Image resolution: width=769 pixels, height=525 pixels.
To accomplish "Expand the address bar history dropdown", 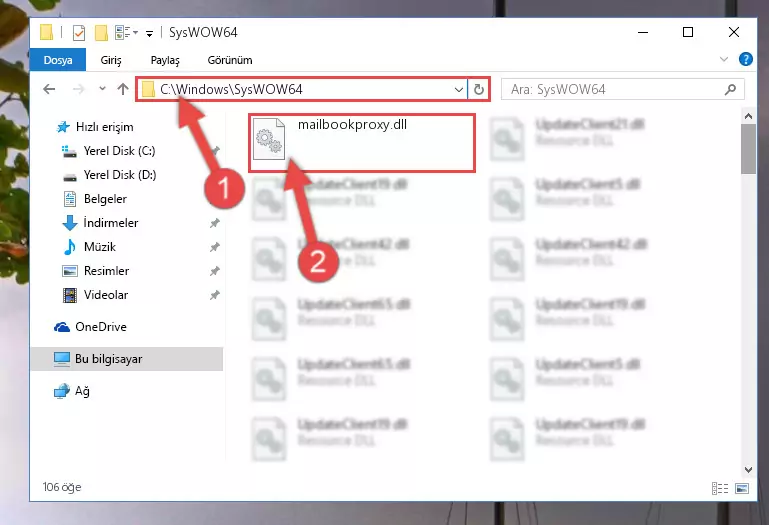I will point(459,90).
